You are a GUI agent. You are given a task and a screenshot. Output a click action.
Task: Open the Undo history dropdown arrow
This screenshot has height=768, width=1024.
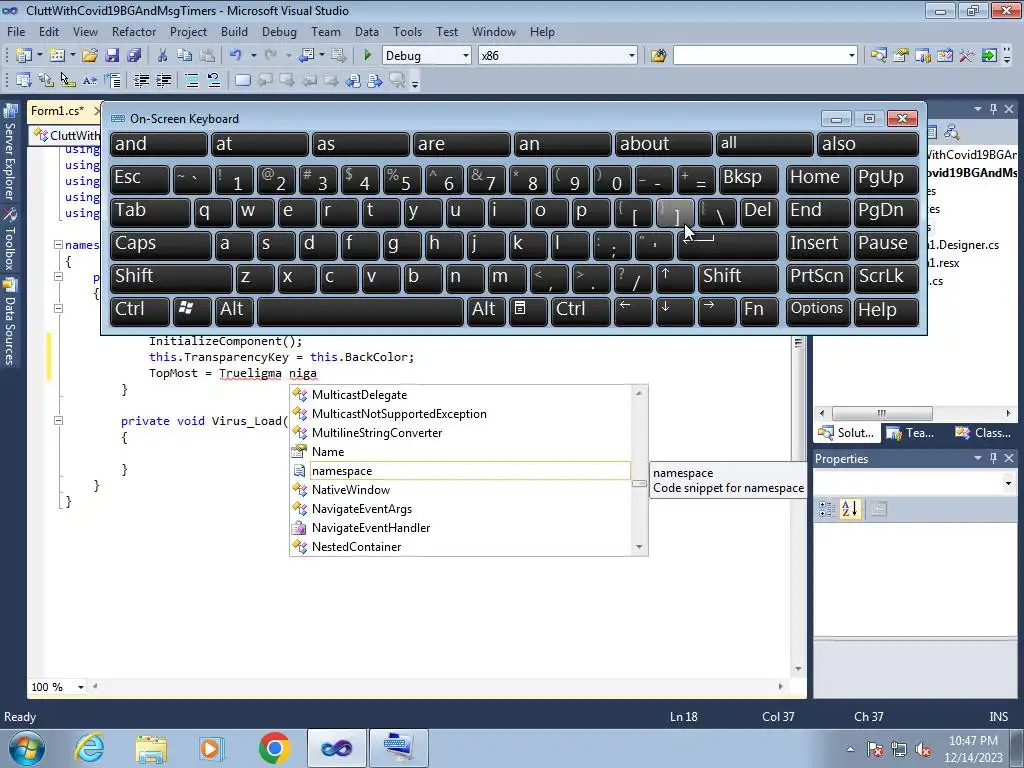[x=253, y=56]
